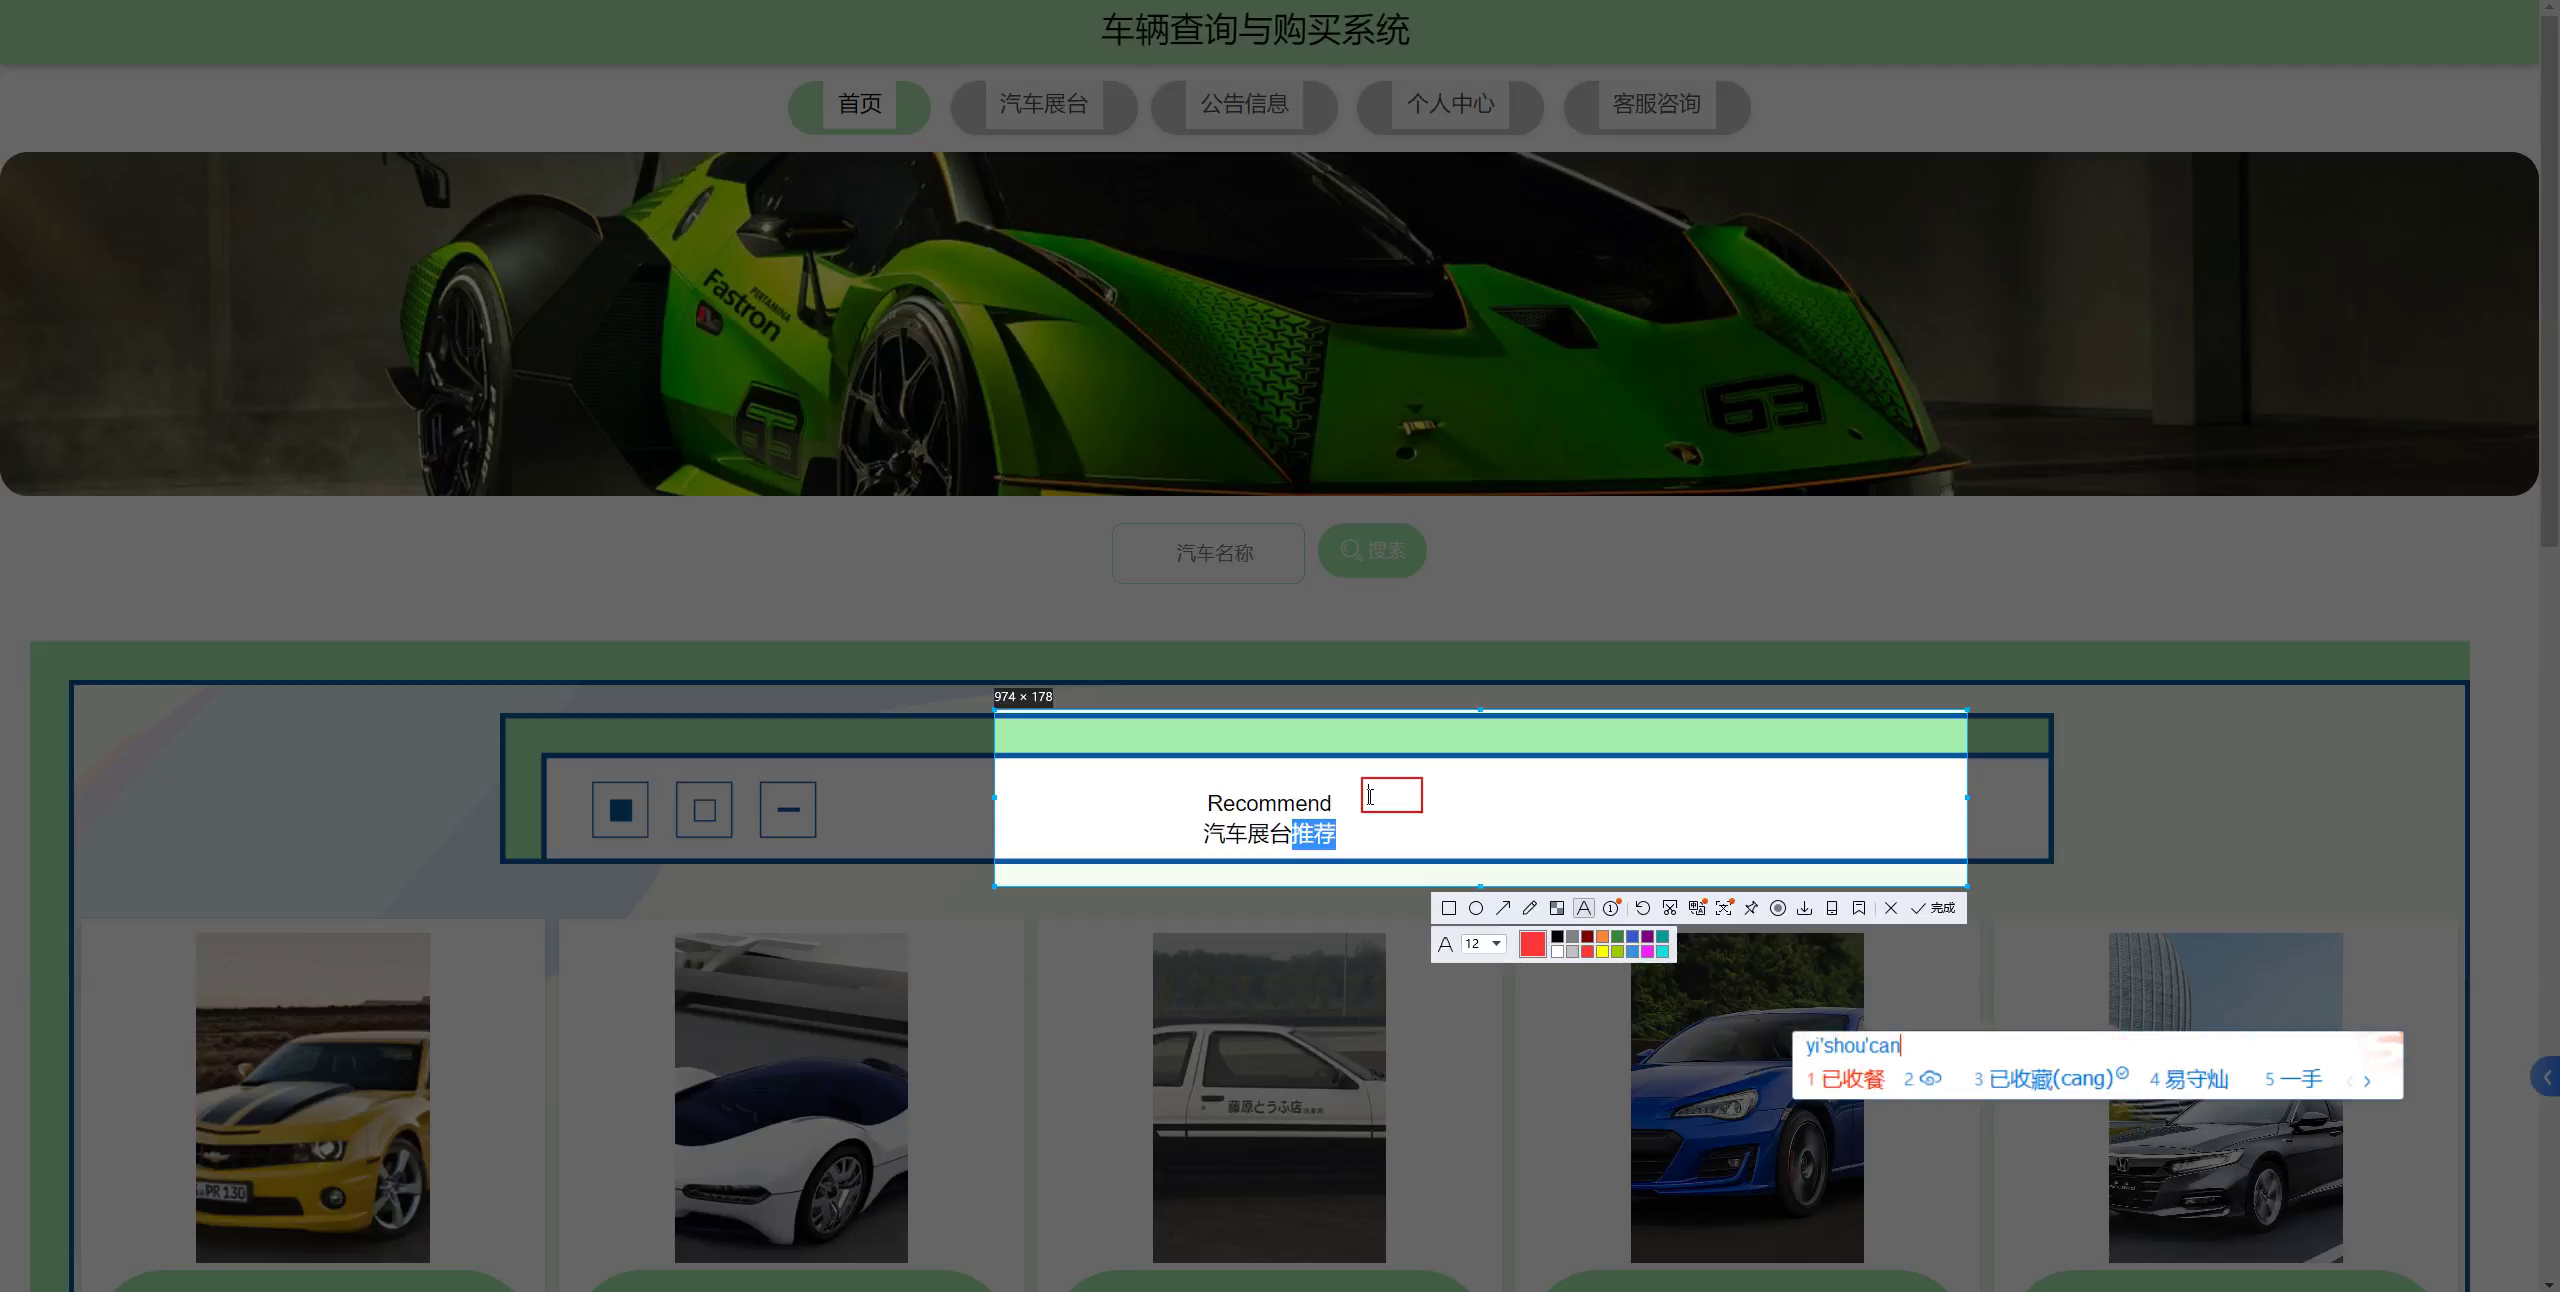Click the translate screenshot icon

(x=1697, y=908)
